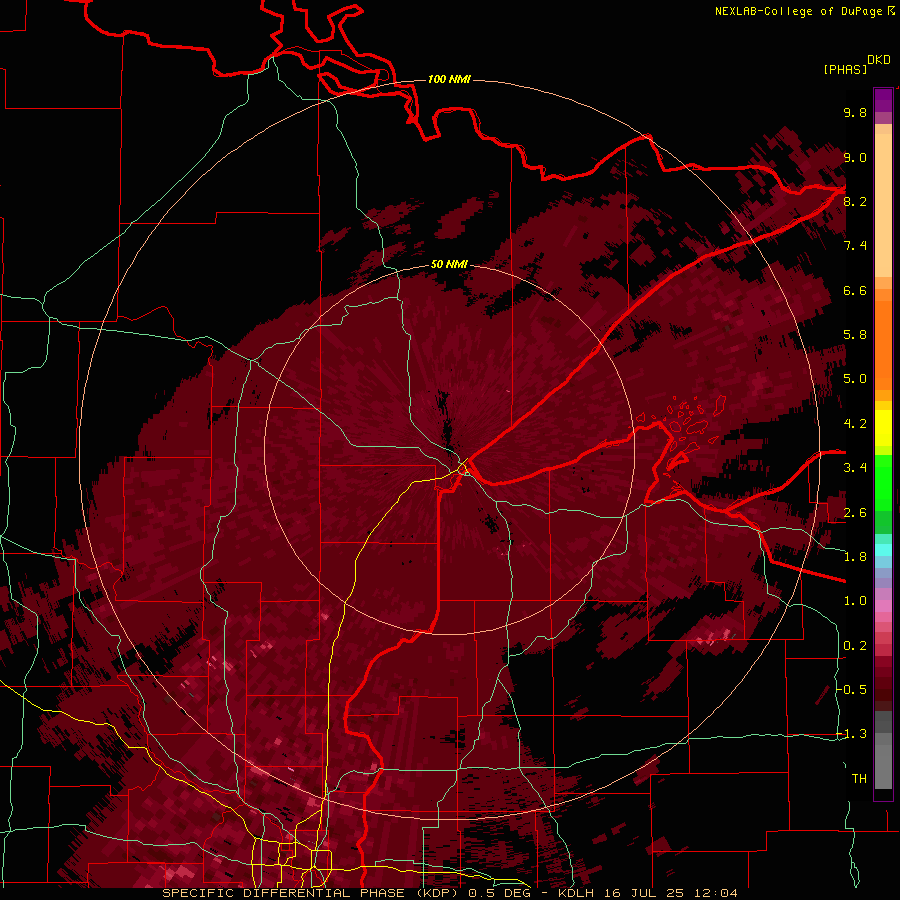
Task: Click the 50 NMI range ring label
Action: point(449,264)
